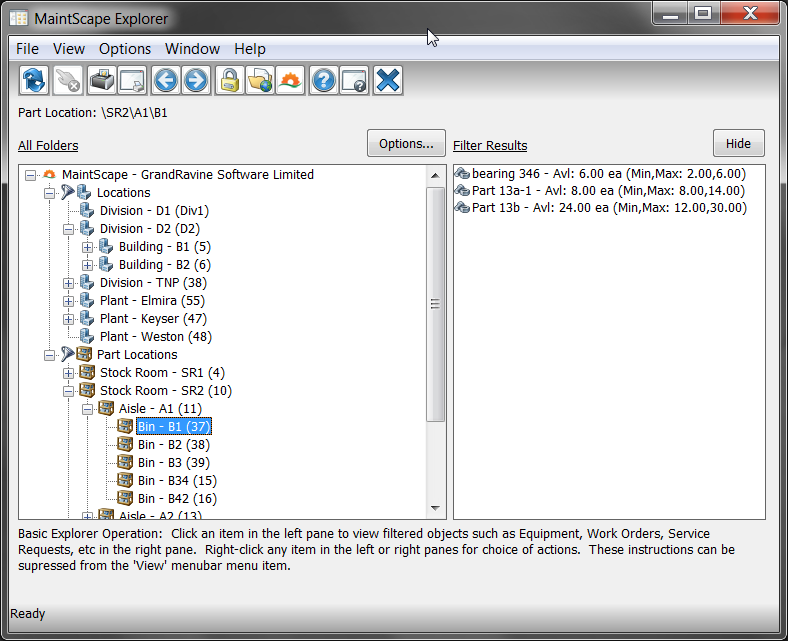Open Help with the question mark icon
Viewport: 788px width, 641px height.
tap(324, 80)
